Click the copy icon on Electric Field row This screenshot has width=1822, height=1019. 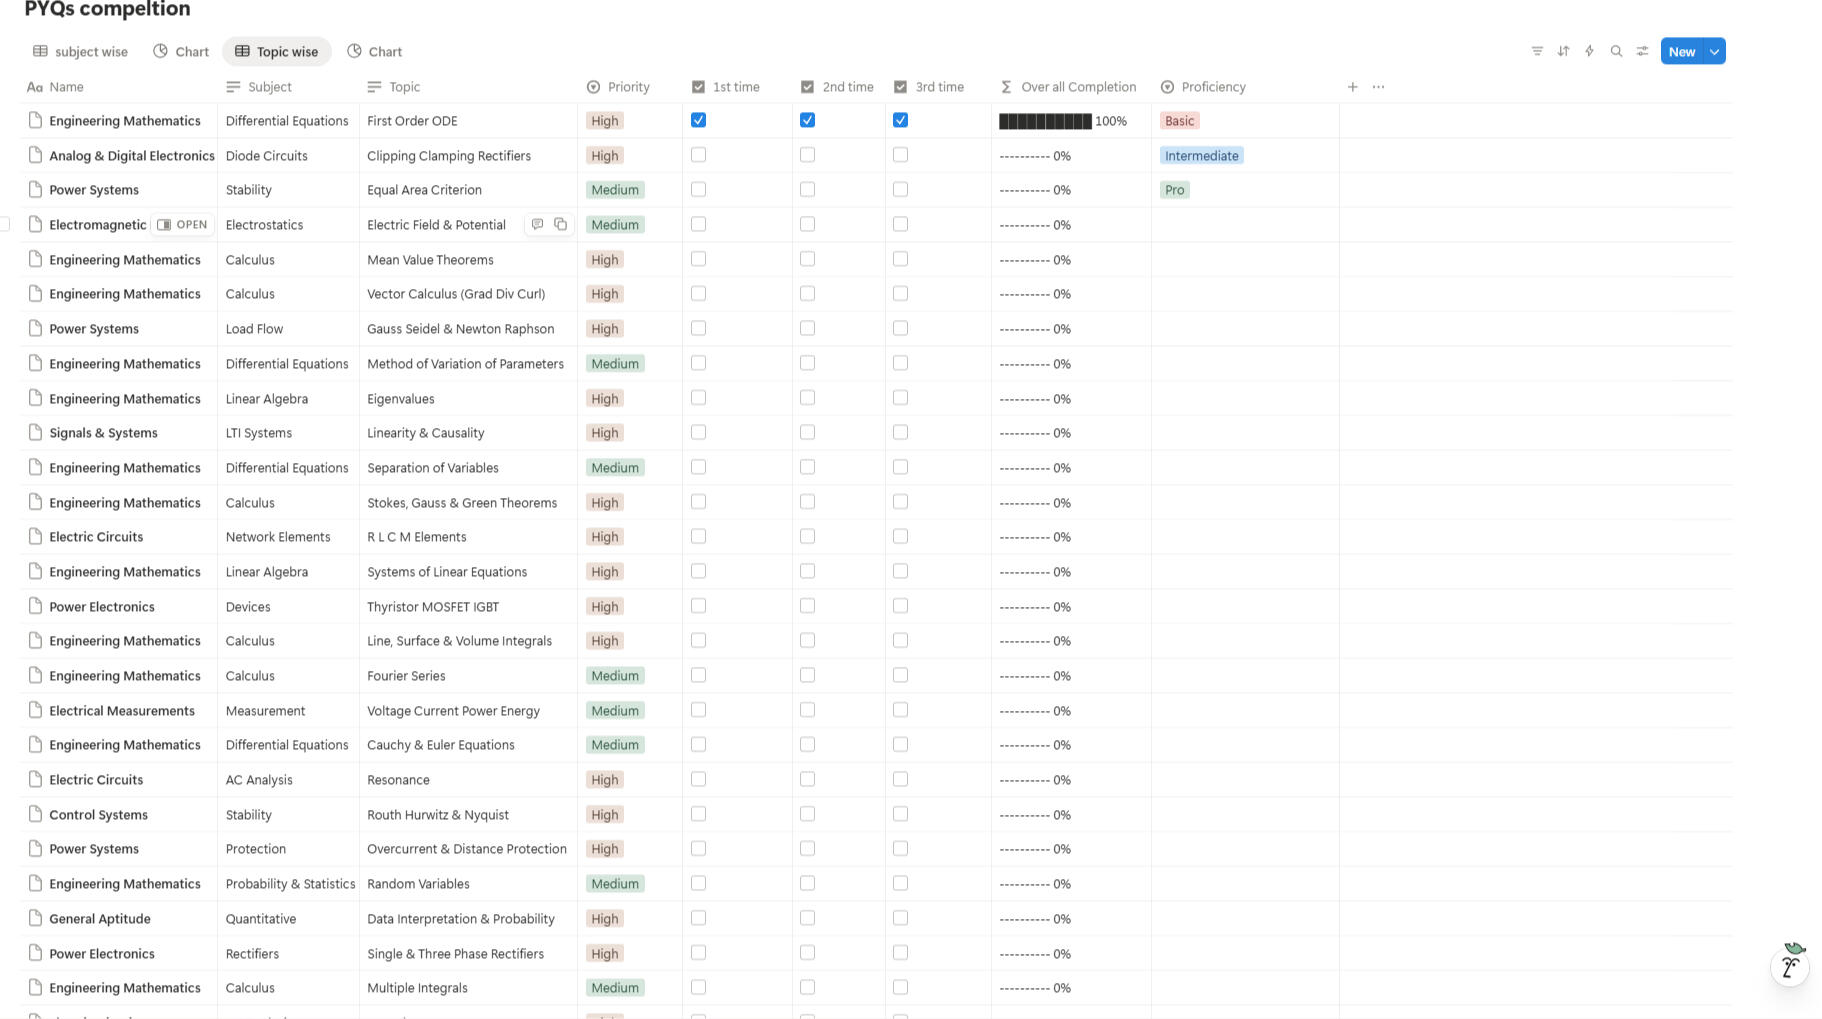[x=561, y=224]
